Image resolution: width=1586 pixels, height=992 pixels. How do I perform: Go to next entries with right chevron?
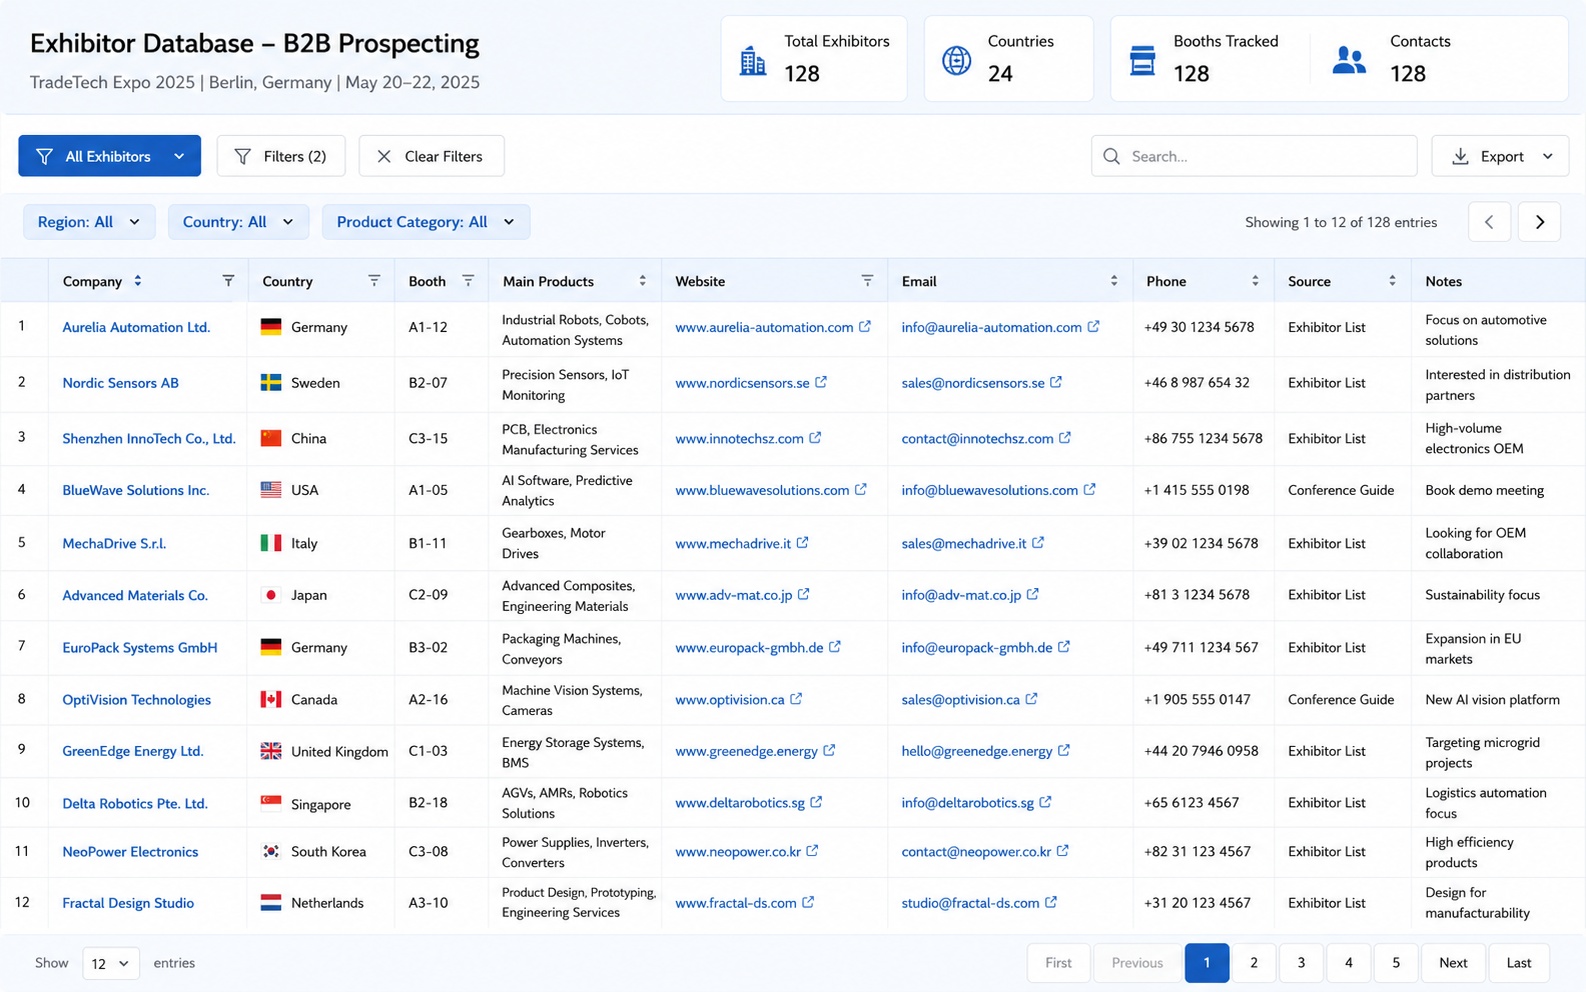(x=1539, y=222)
